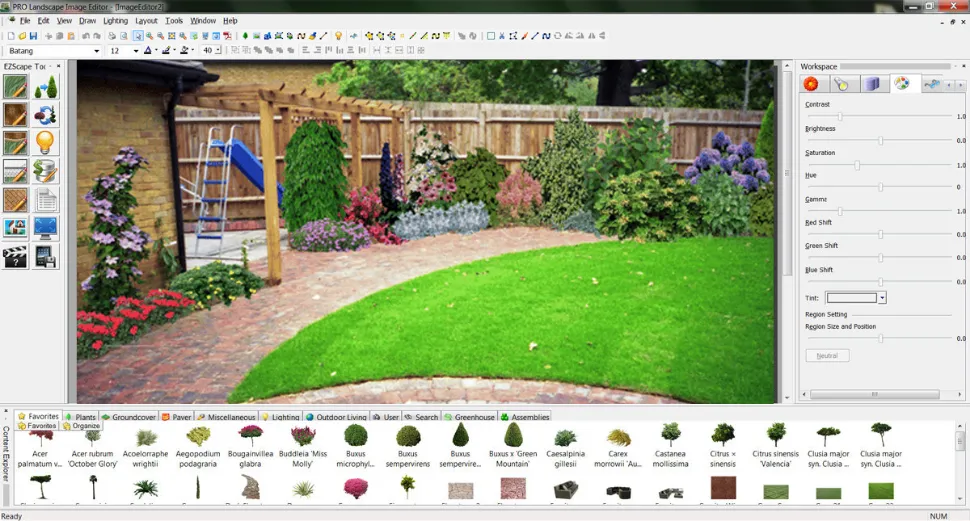The image size is (970, 521).
Task: Open the Edit menu
Action: [43, 20]
